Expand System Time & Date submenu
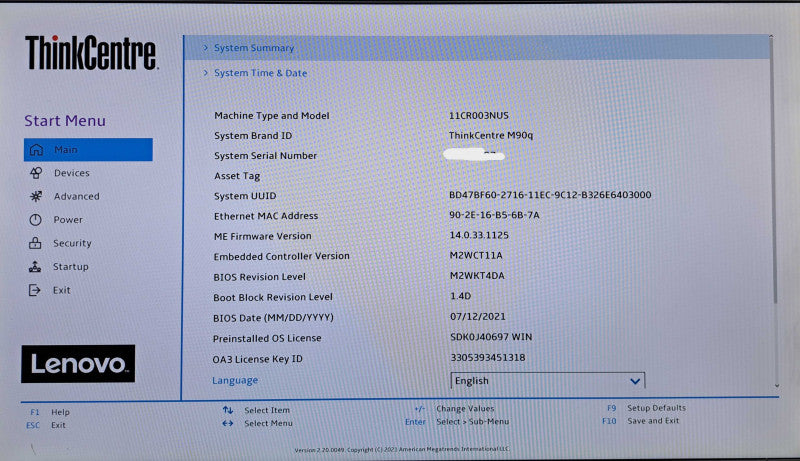 (x=260, y=73)
